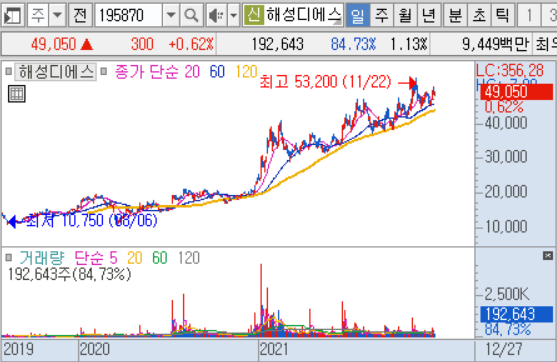Click the 해성디에스 chart legend label
Image resolution: width=557 pixels, height=362 pixels.
tap(56, 72)
